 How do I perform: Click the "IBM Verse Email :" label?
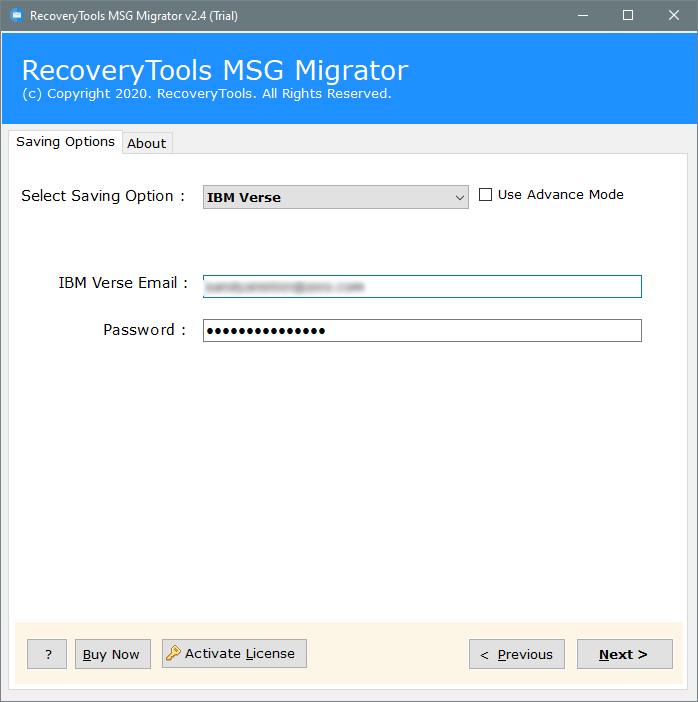(123, 283)
